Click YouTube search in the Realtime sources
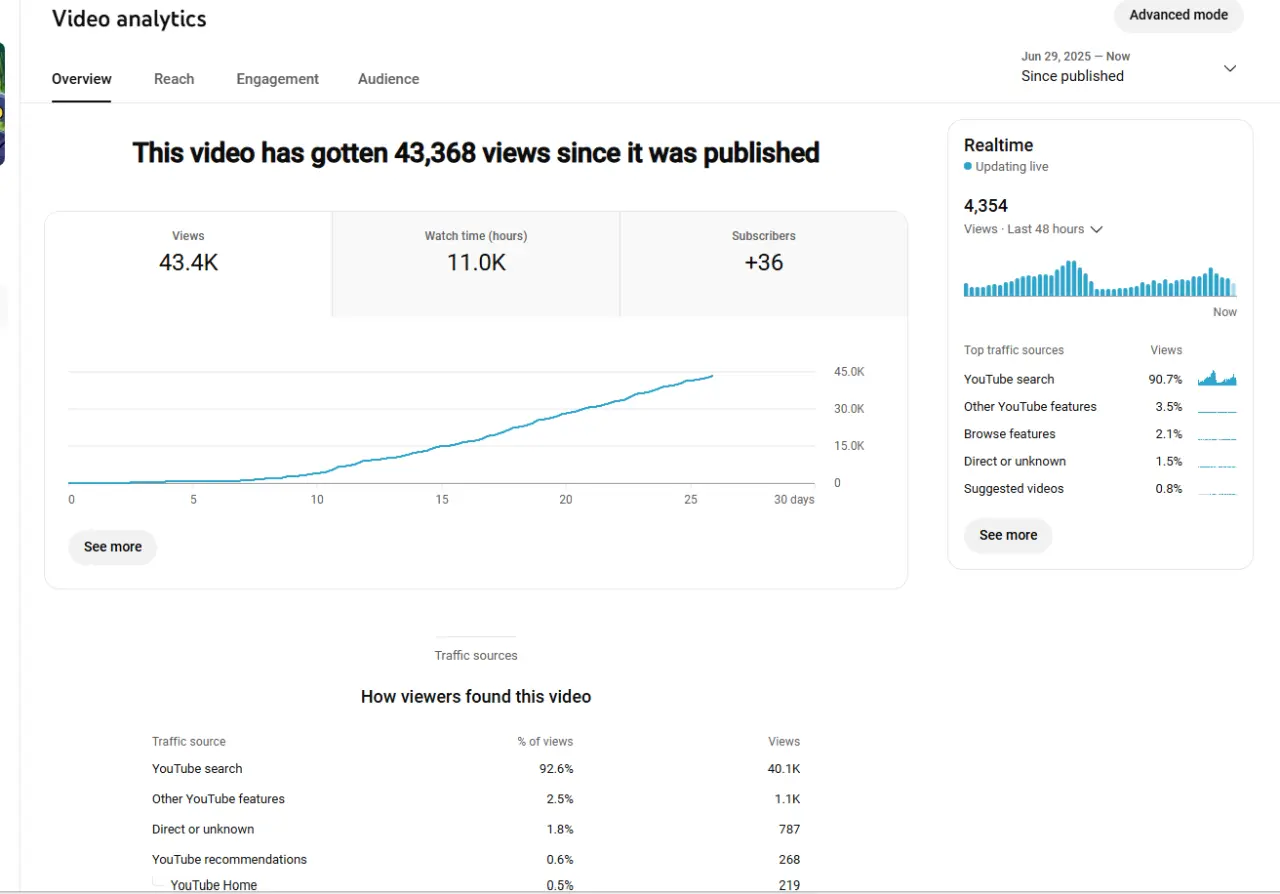 click(1009, 379)
